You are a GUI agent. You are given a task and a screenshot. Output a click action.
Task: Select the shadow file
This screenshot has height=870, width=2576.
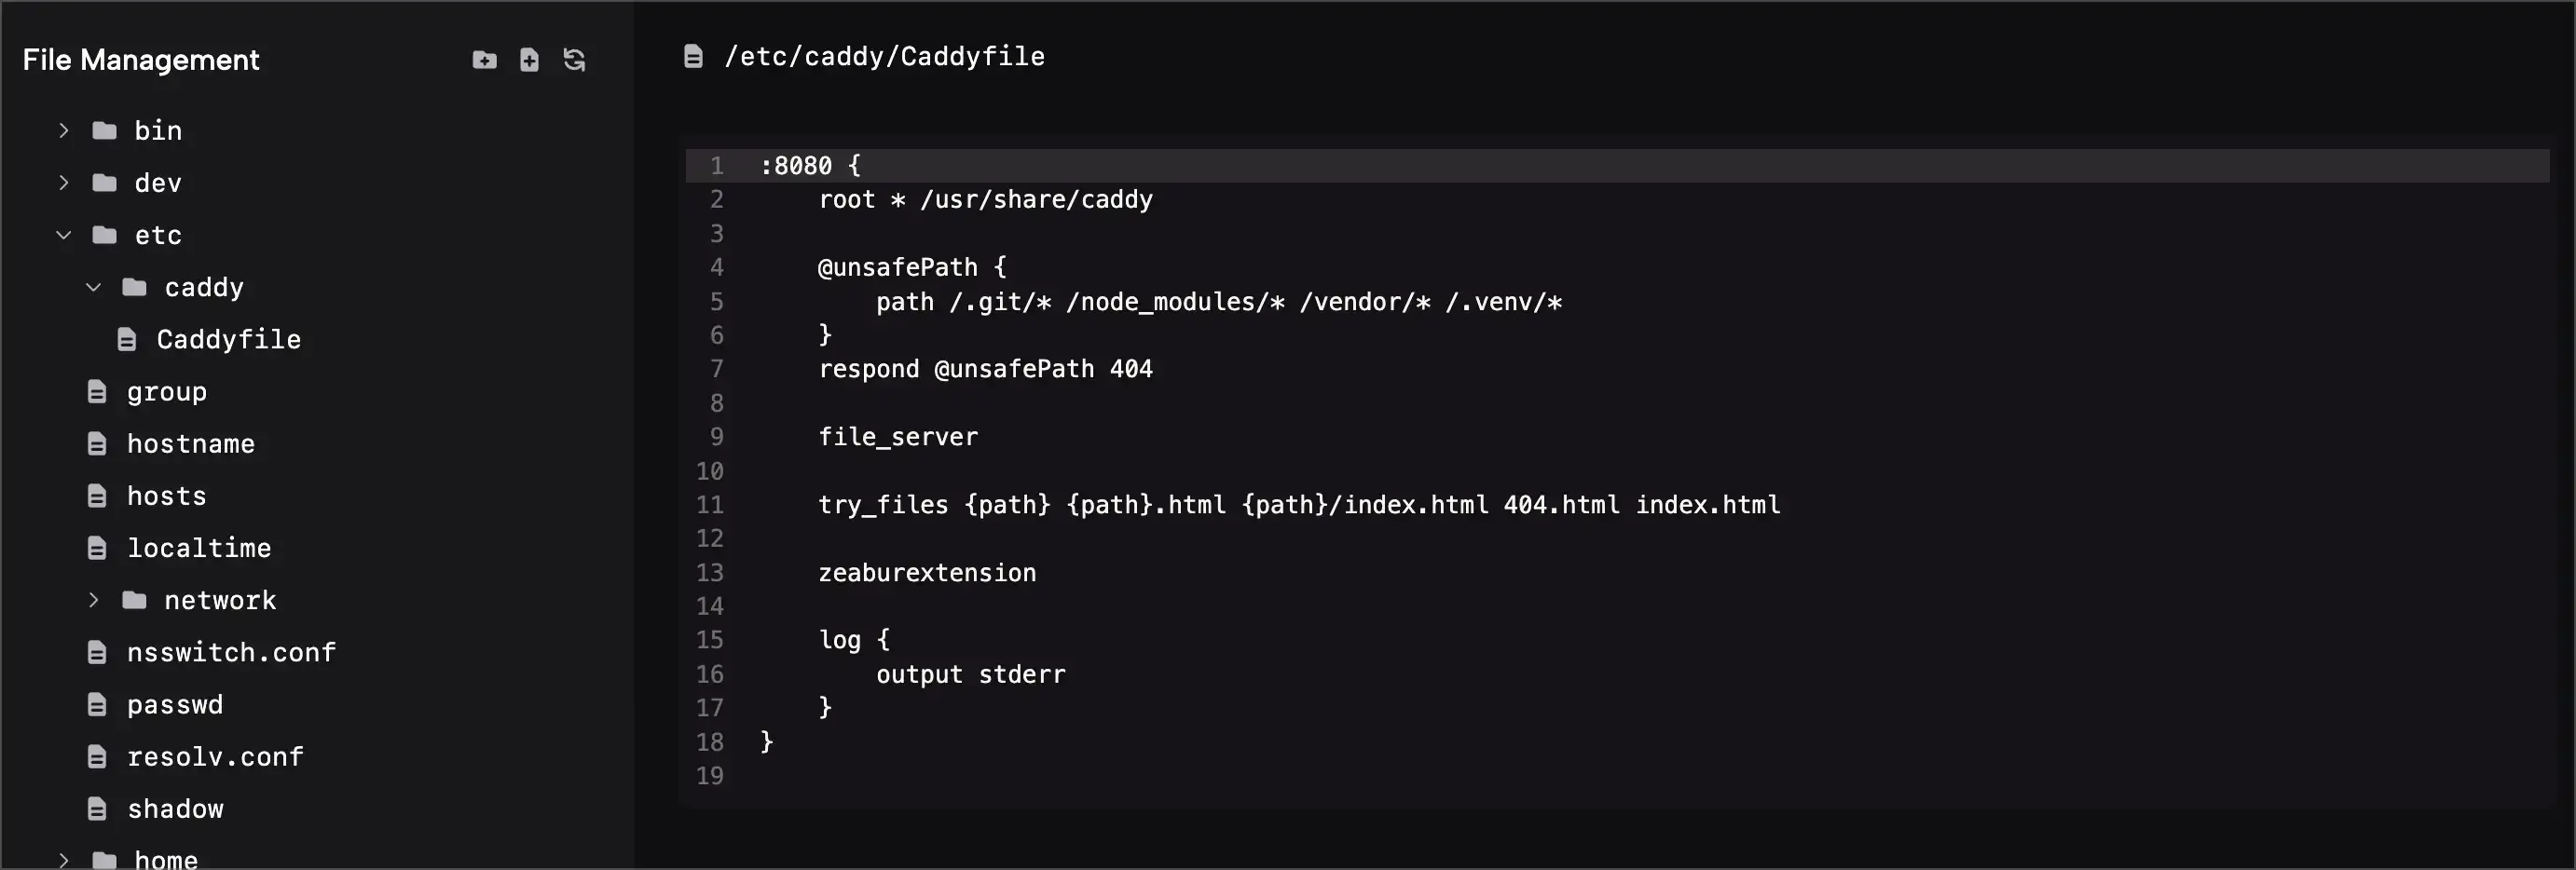pos(175,809)
